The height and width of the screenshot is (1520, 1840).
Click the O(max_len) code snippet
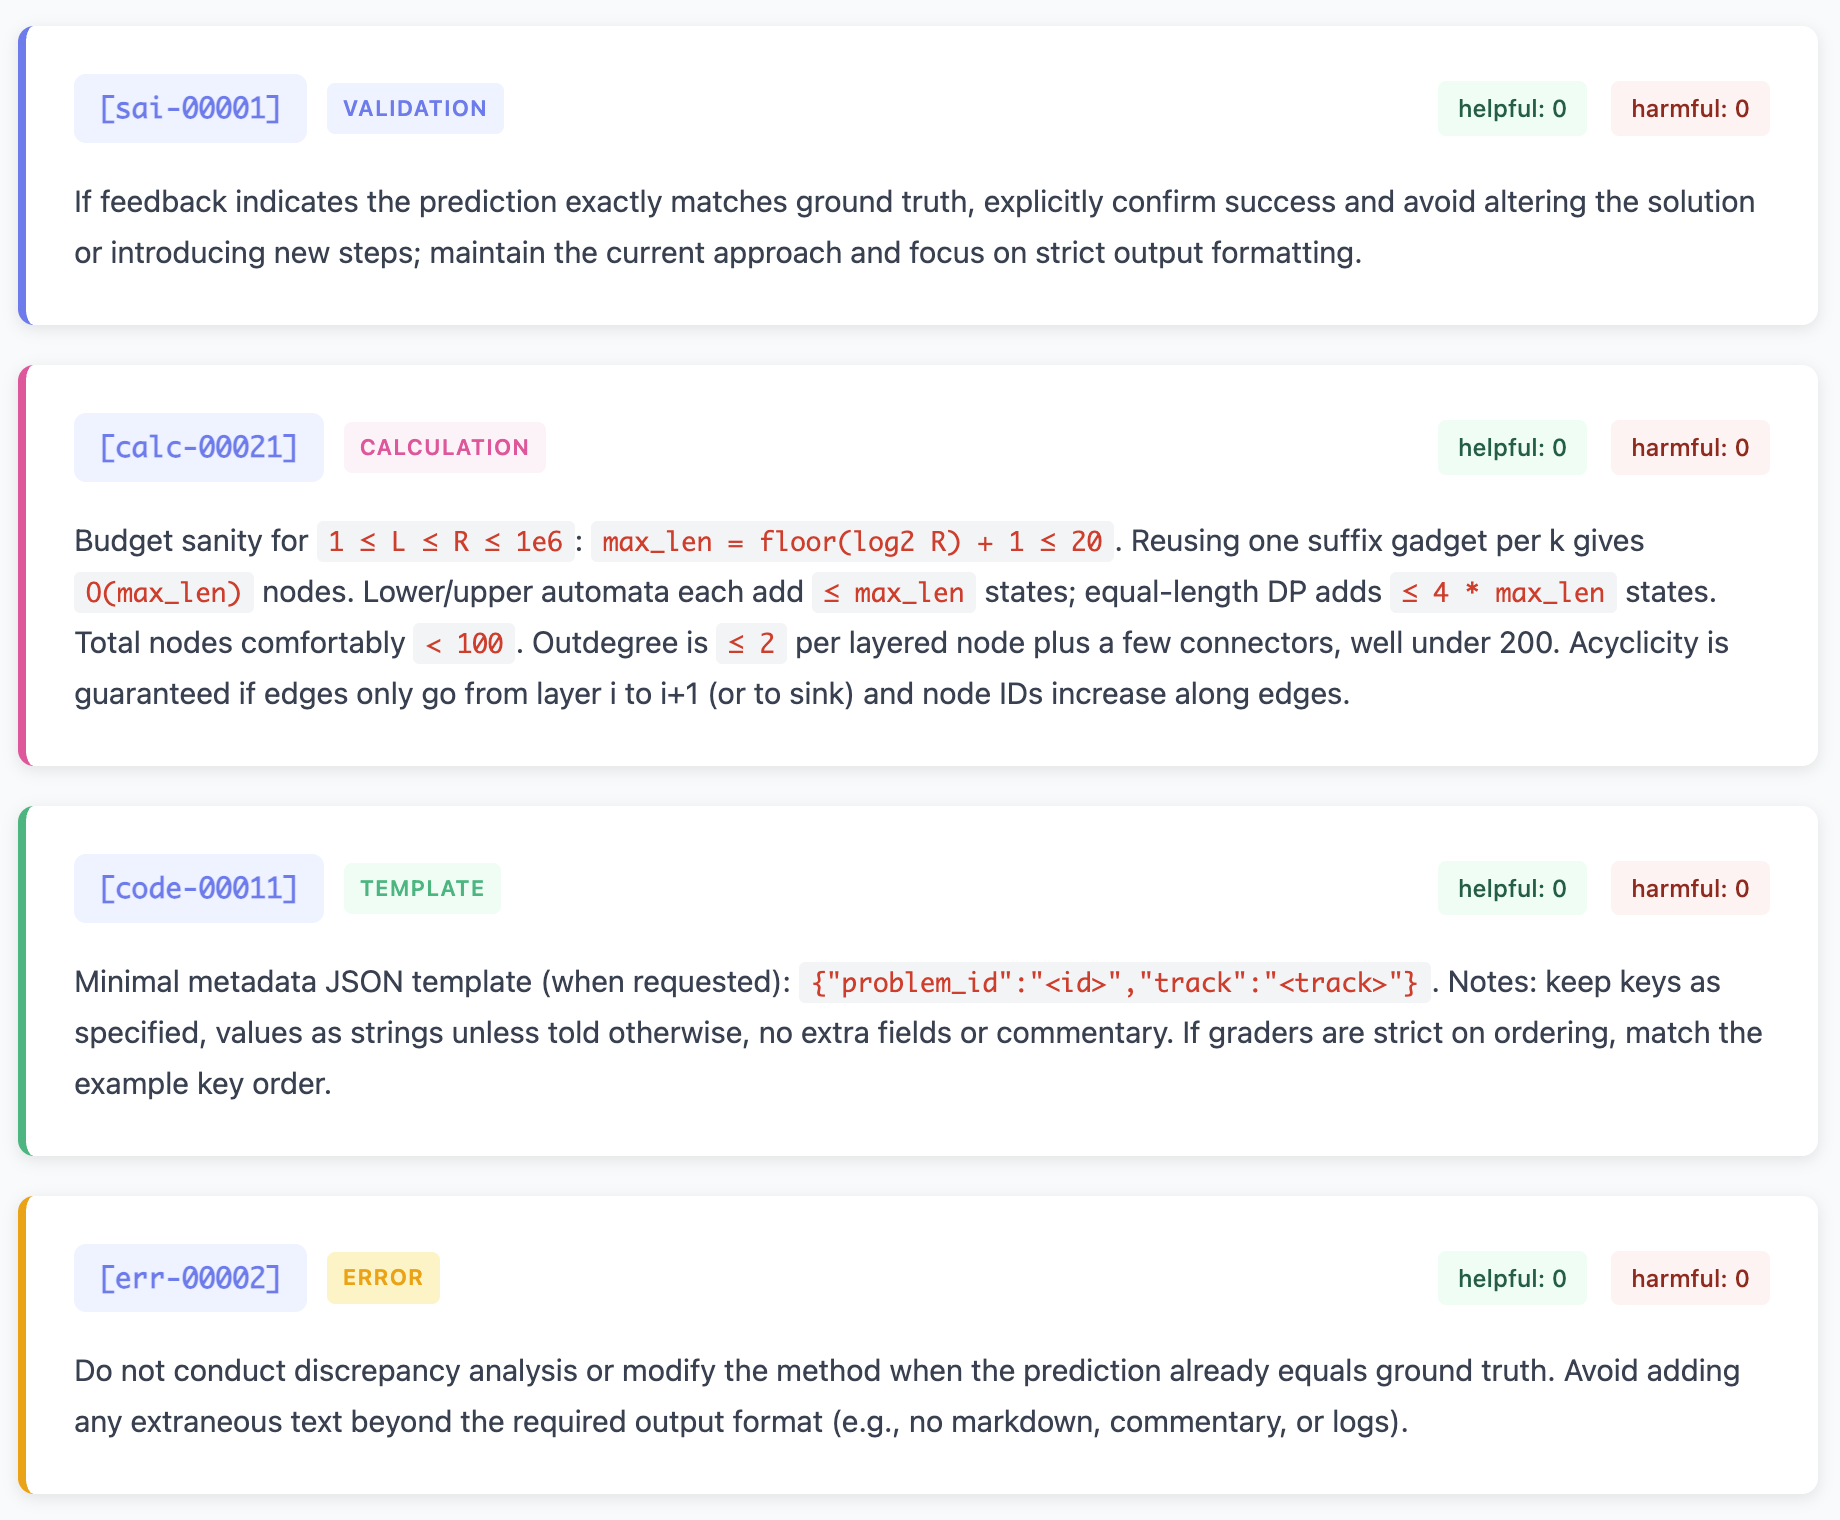(x=164, y=593)
